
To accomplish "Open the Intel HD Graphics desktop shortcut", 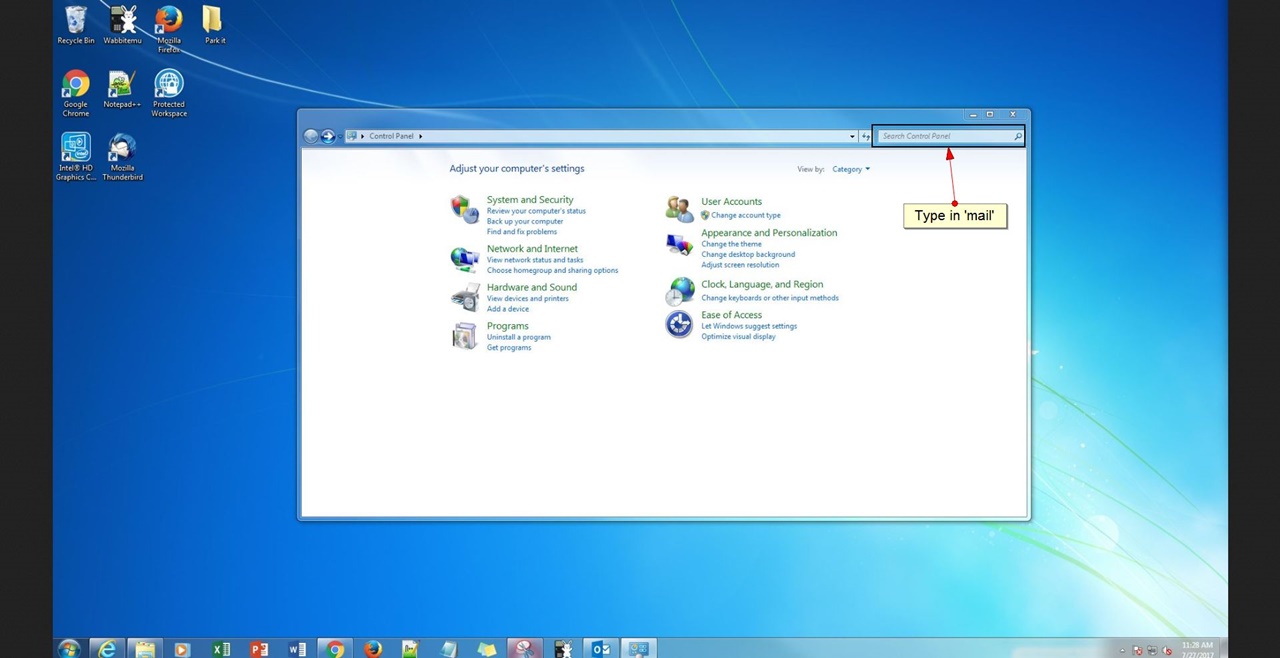I will [x=76, y=157].
